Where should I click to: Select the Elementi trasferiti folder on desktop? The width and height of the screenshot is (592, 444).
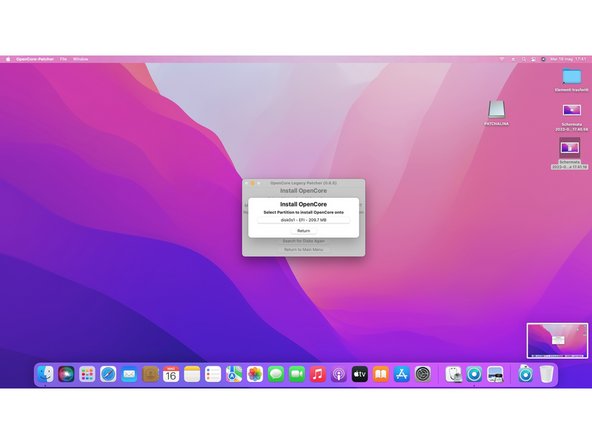pos(572,80)
